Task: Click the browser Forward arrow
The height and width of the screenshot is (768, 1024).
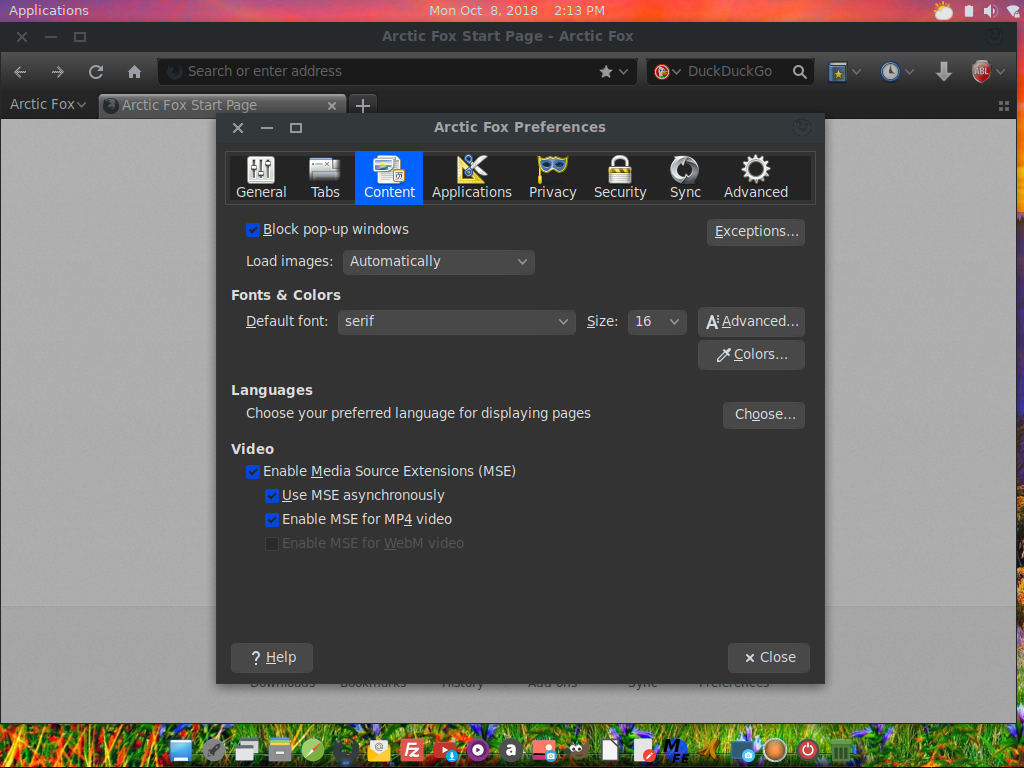Action: tap(58, 72)
